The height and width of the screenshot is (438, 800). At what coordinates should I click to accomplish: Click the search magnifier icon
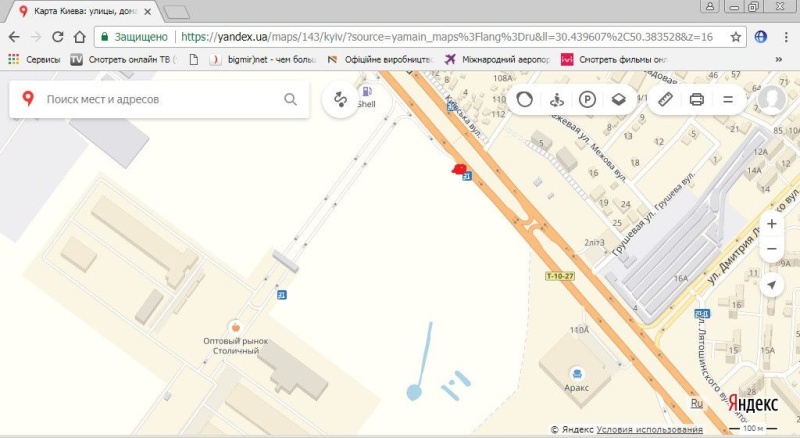pos(290,100)
